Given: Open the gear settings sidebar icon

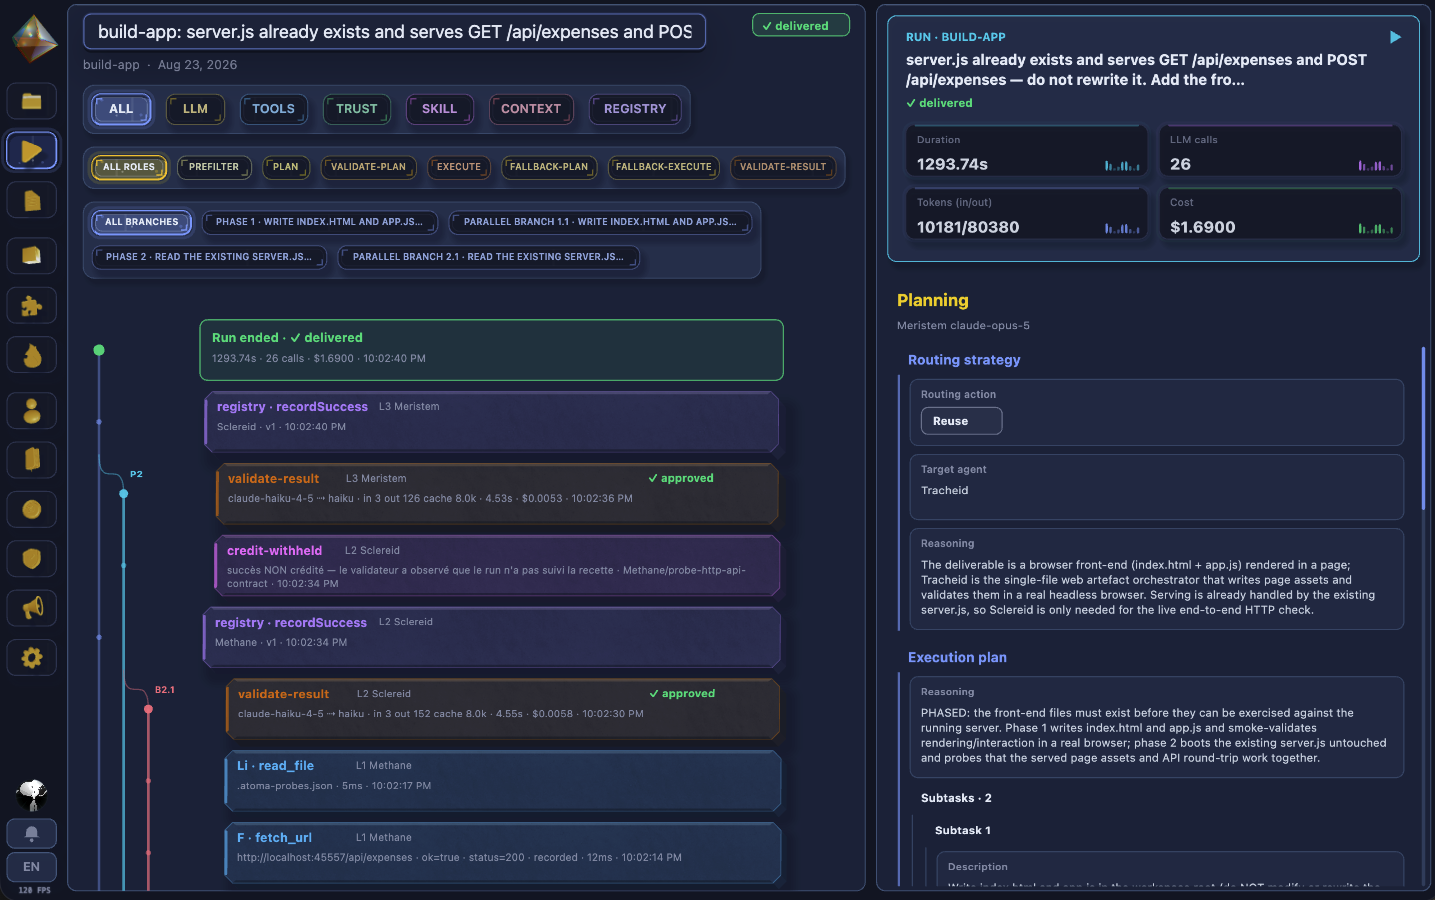Looking at the screenshot, I should [32, 658].
